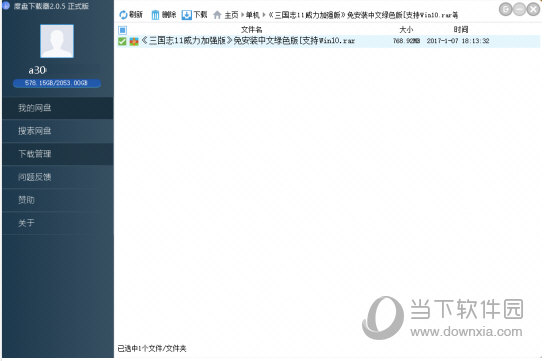Click the rar file type icon

[134, 41]
